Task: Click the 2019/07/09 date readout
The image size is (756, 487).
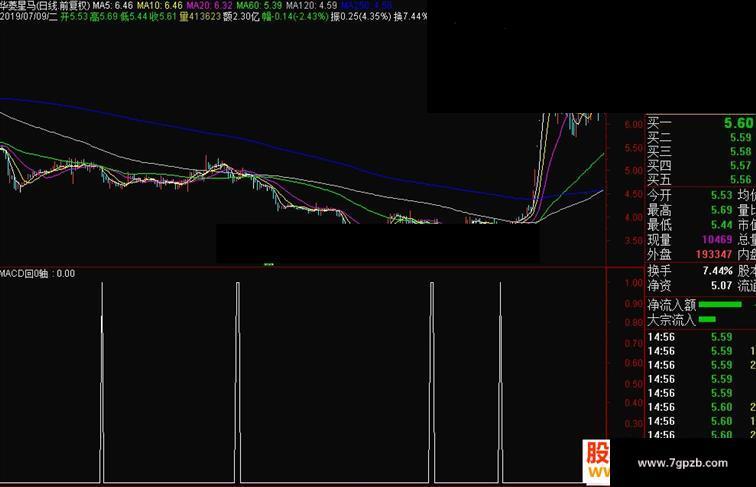Action: click(x=28, y=17)
